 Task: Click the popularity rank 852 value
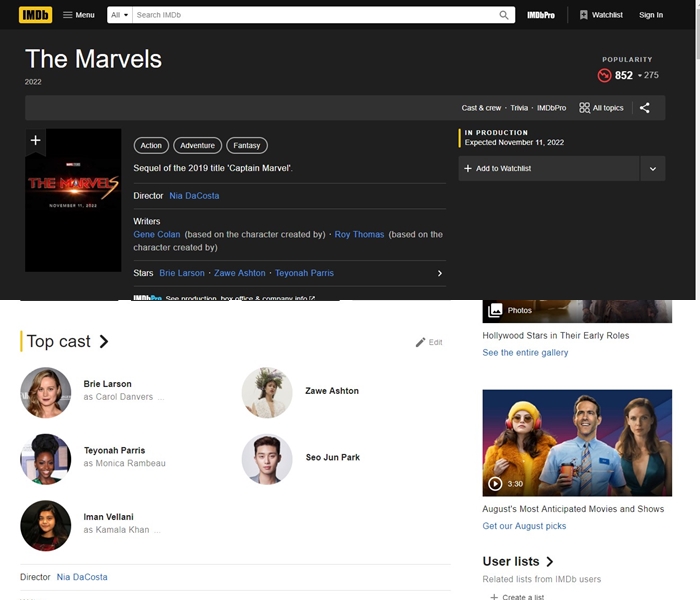coord(624,75)
